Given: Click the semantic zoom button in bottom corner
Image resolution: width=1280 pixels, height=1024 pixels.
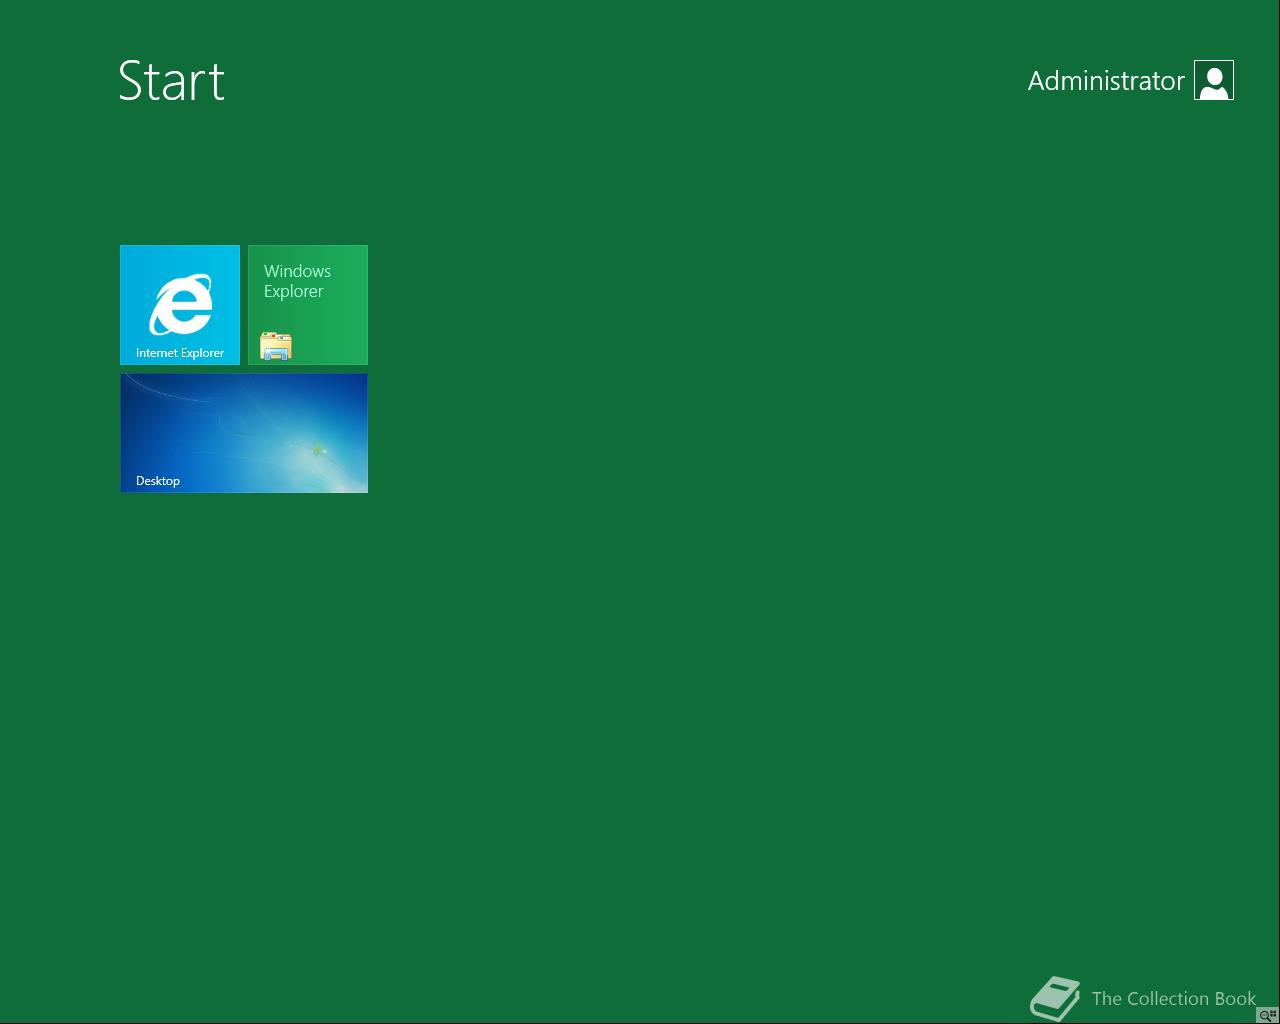Looking at the screenshot, I should pyautogui.click(x=1268, y=1015).
